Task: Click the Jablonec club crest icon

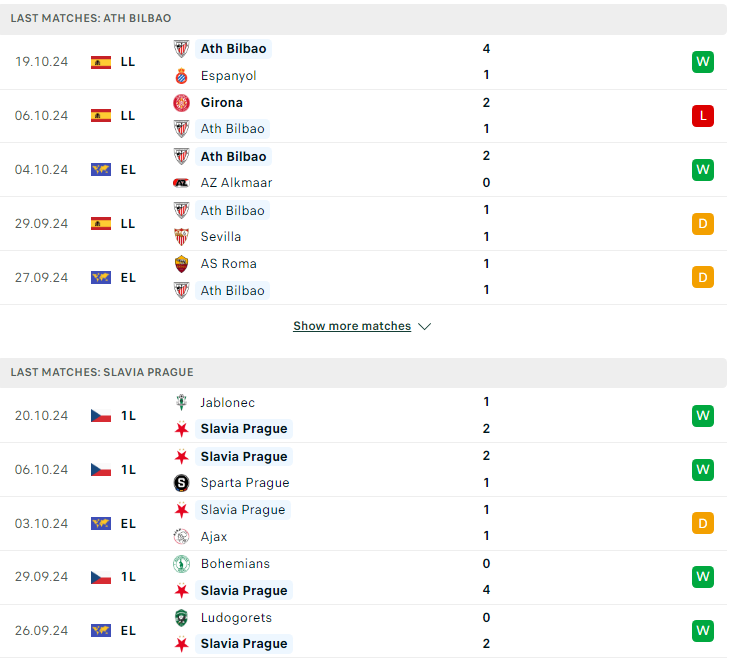Action: pos(181,403)
